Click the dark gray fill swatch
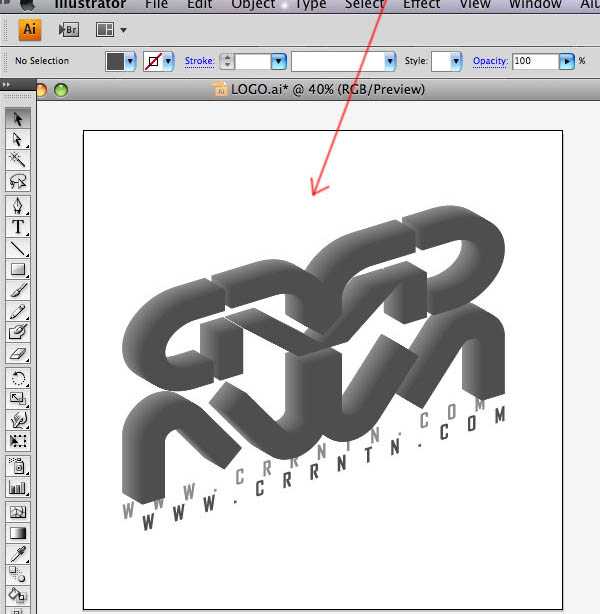The width and height of the screenshot is (600, 614). tap(115, 61)
